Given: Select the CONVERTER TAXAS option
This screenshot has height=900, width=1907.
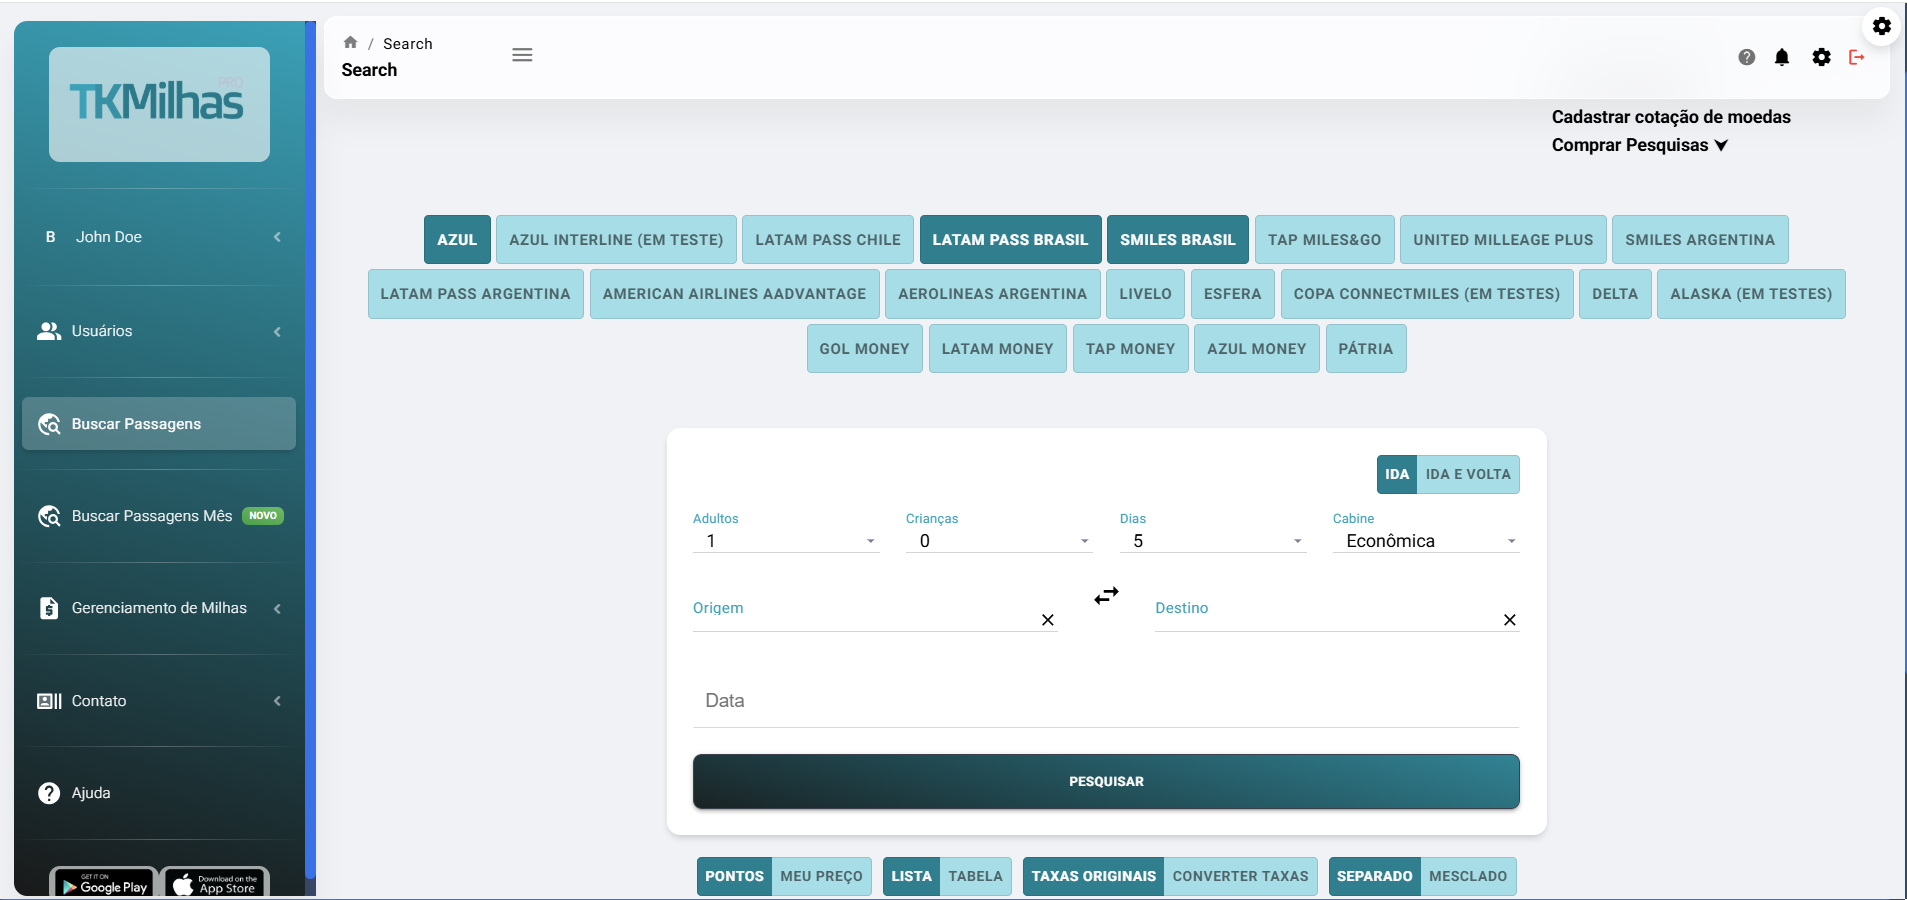Looking at the screenshot, I should click(x=1240, y=876).
